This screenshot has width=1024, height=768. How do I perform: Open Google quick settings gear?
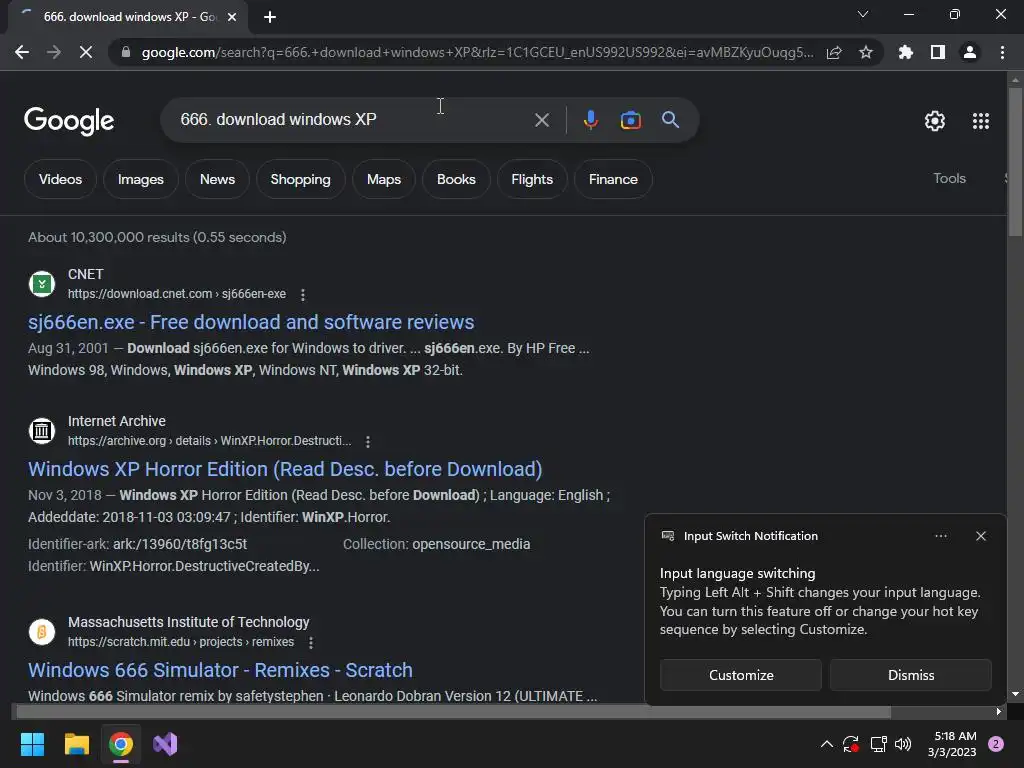tap(935, 121)
